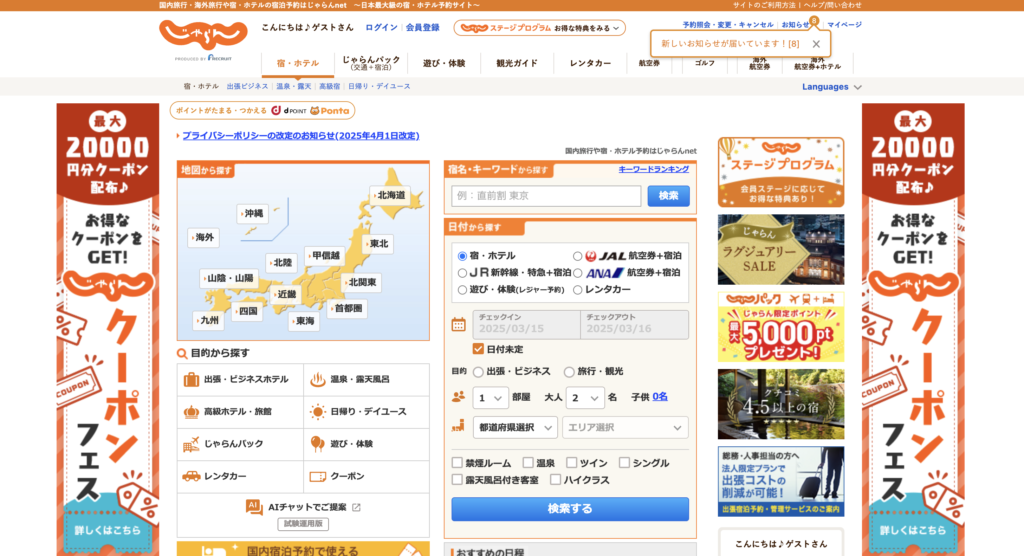Click the Jalan Pack airplane icon
Screen dimensions: 1024x556
191,444
